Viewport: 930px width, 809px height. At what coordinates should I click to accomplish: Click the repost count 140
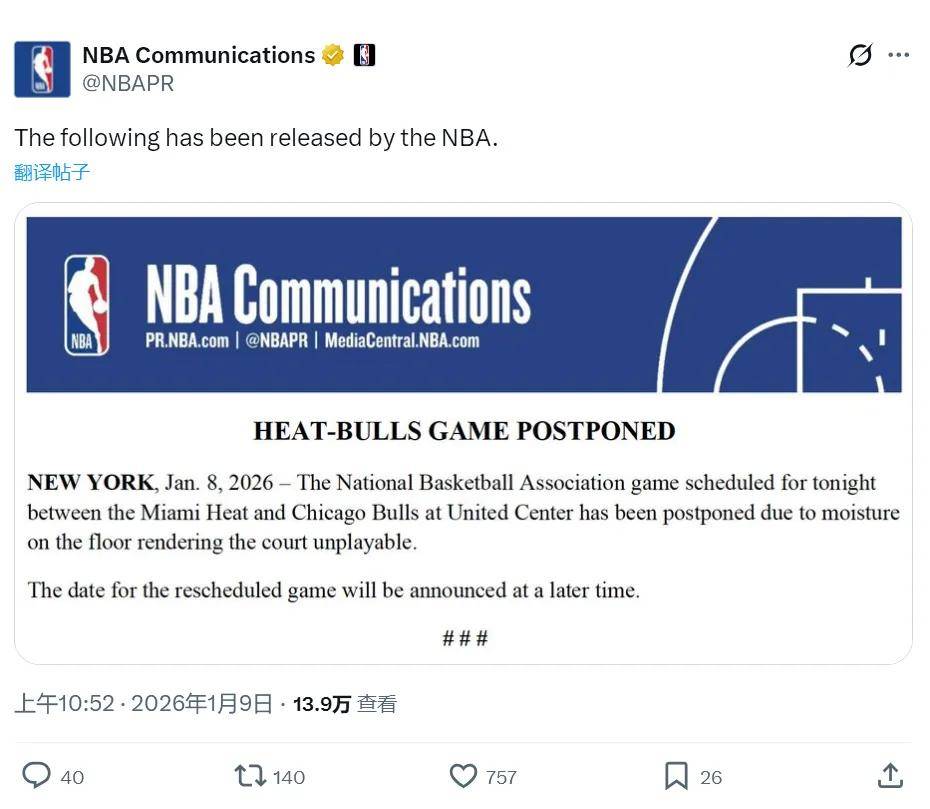click(289, 777)
